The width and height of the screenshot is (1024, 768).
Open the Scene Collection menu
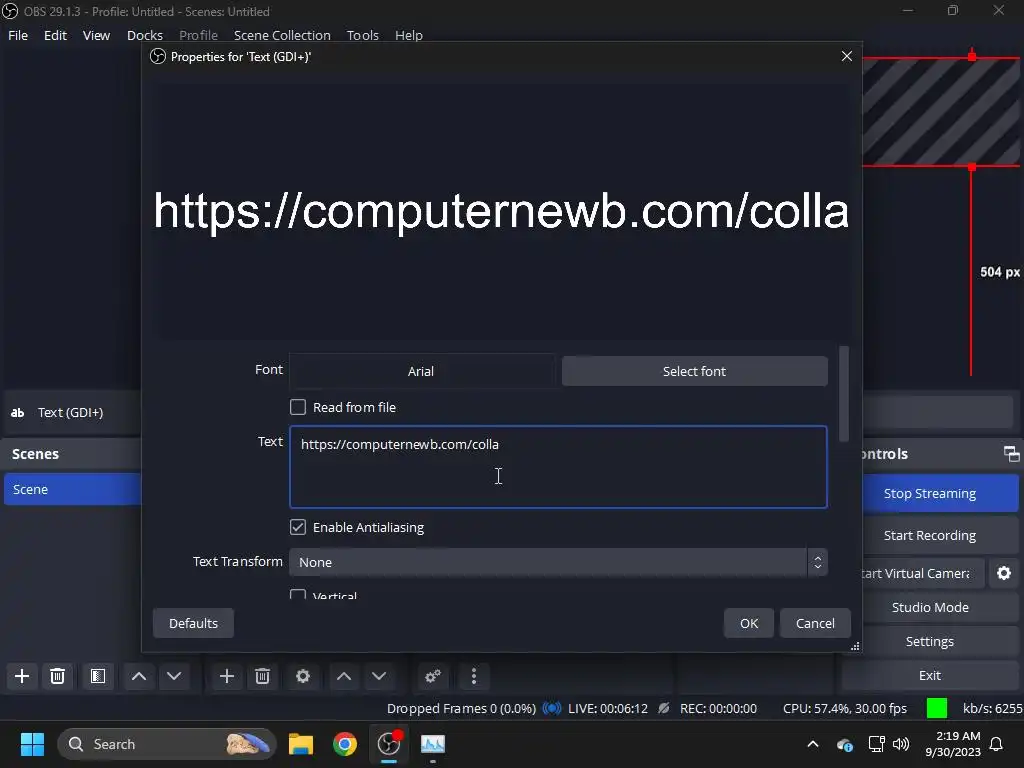click(282, 35)
